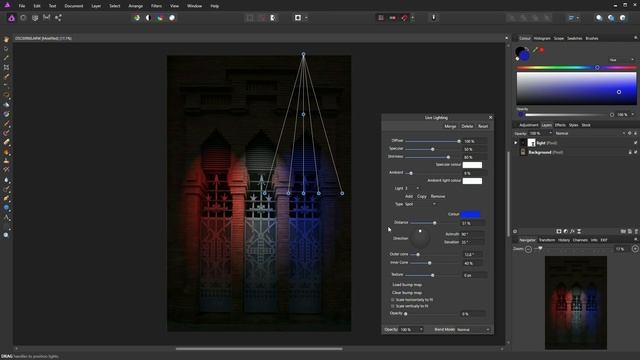Click the colour picker eyedropper in the Colour panel
The height and width of the screenshot is (360, 640).
[535, 50]
